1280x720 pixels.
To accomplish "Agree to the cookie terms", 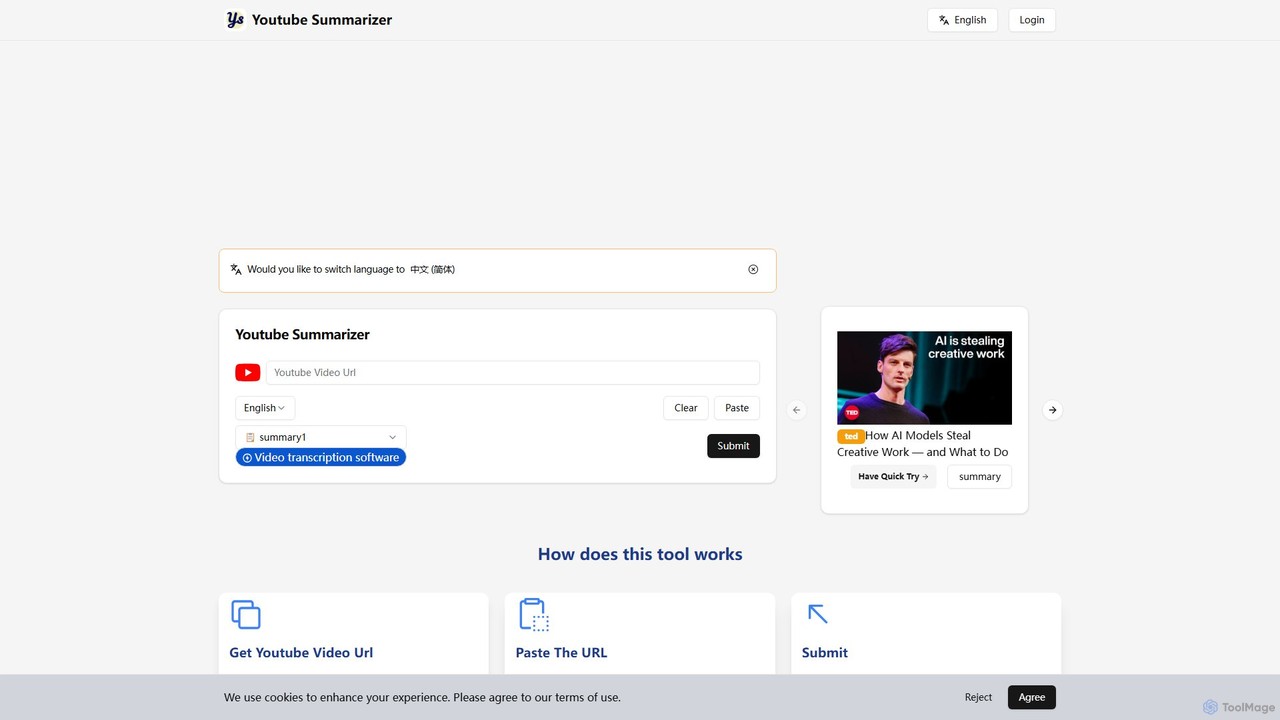I will tap(1032, 697).
